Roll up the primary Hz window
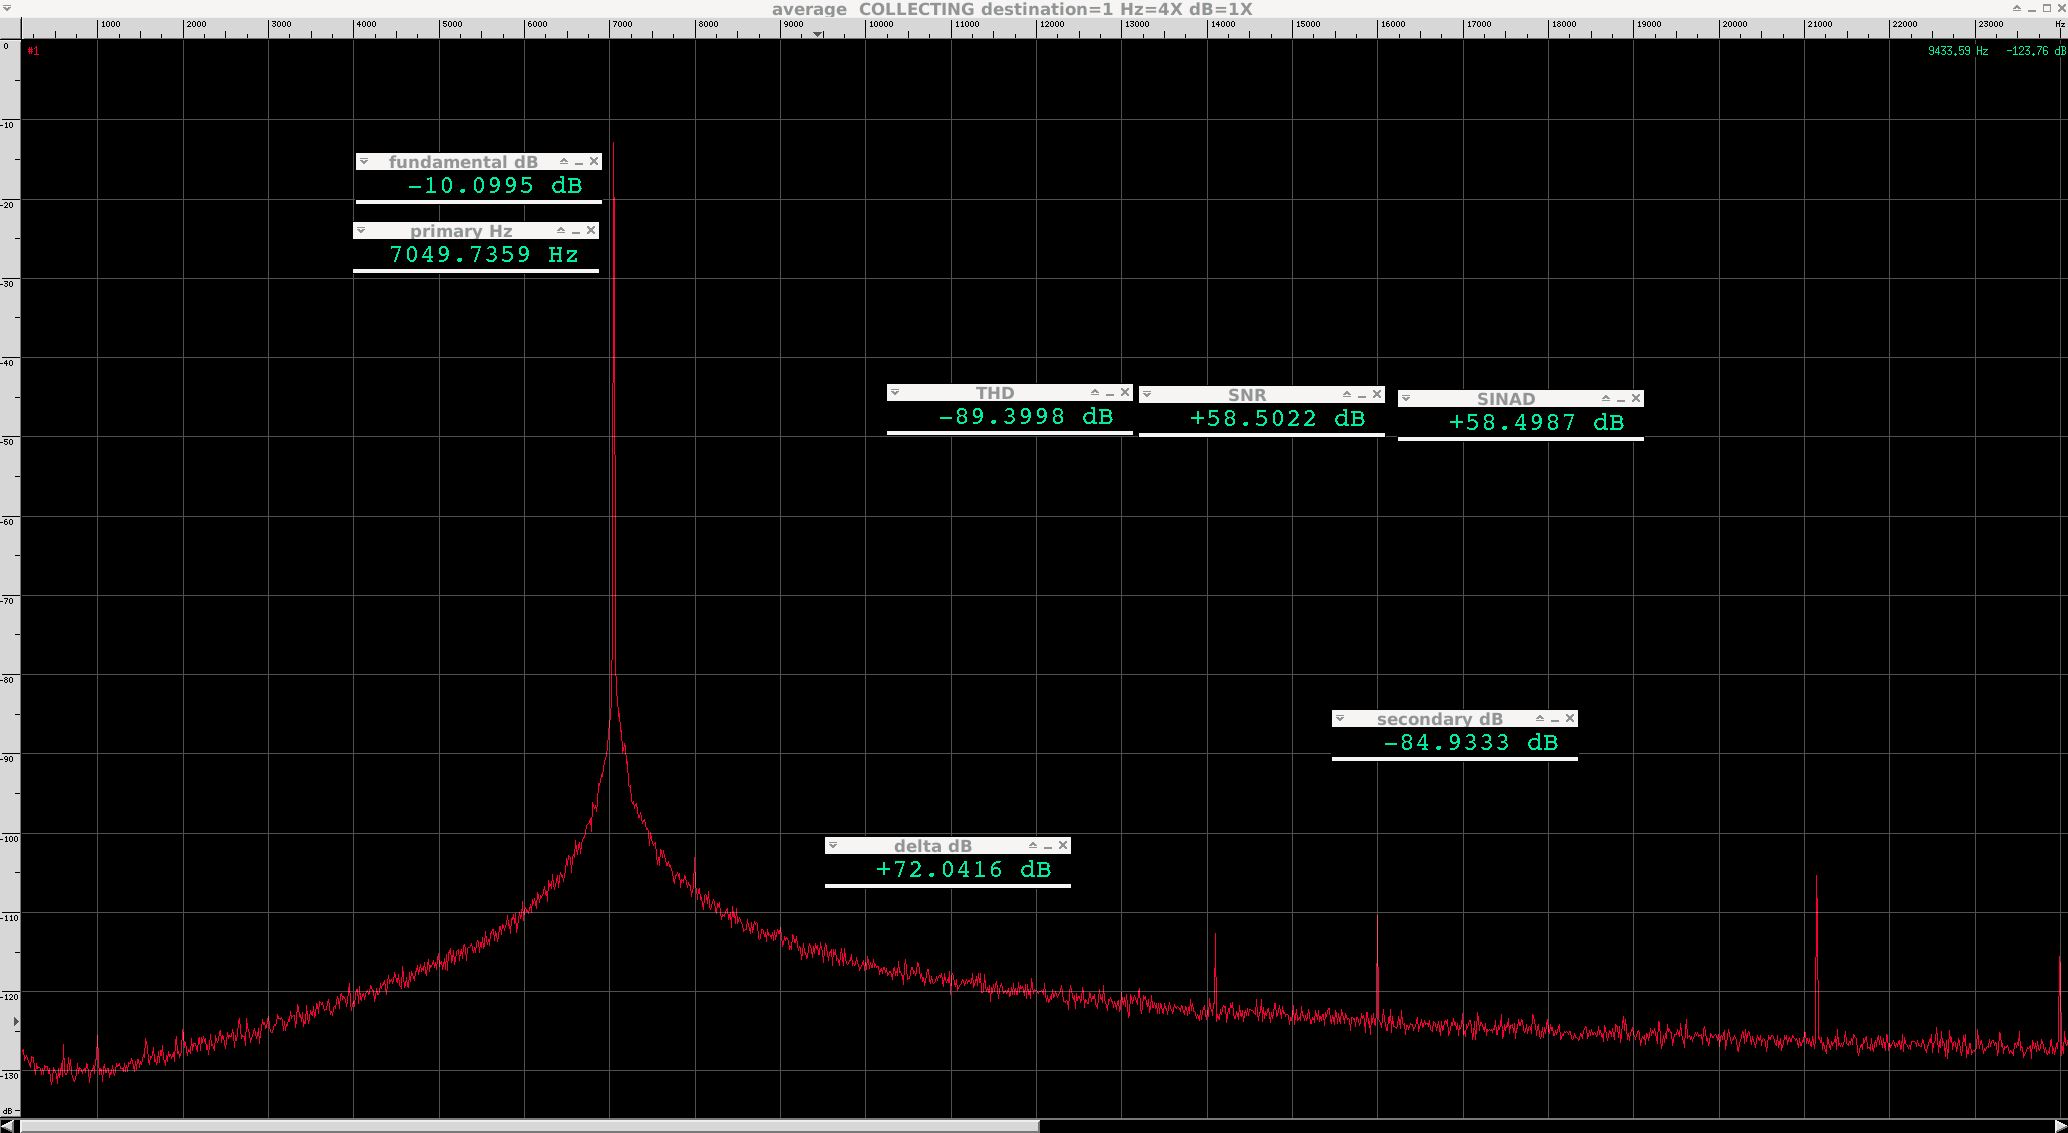The width and height of the screenshot is (2068, 1133). tap(561, 230)
